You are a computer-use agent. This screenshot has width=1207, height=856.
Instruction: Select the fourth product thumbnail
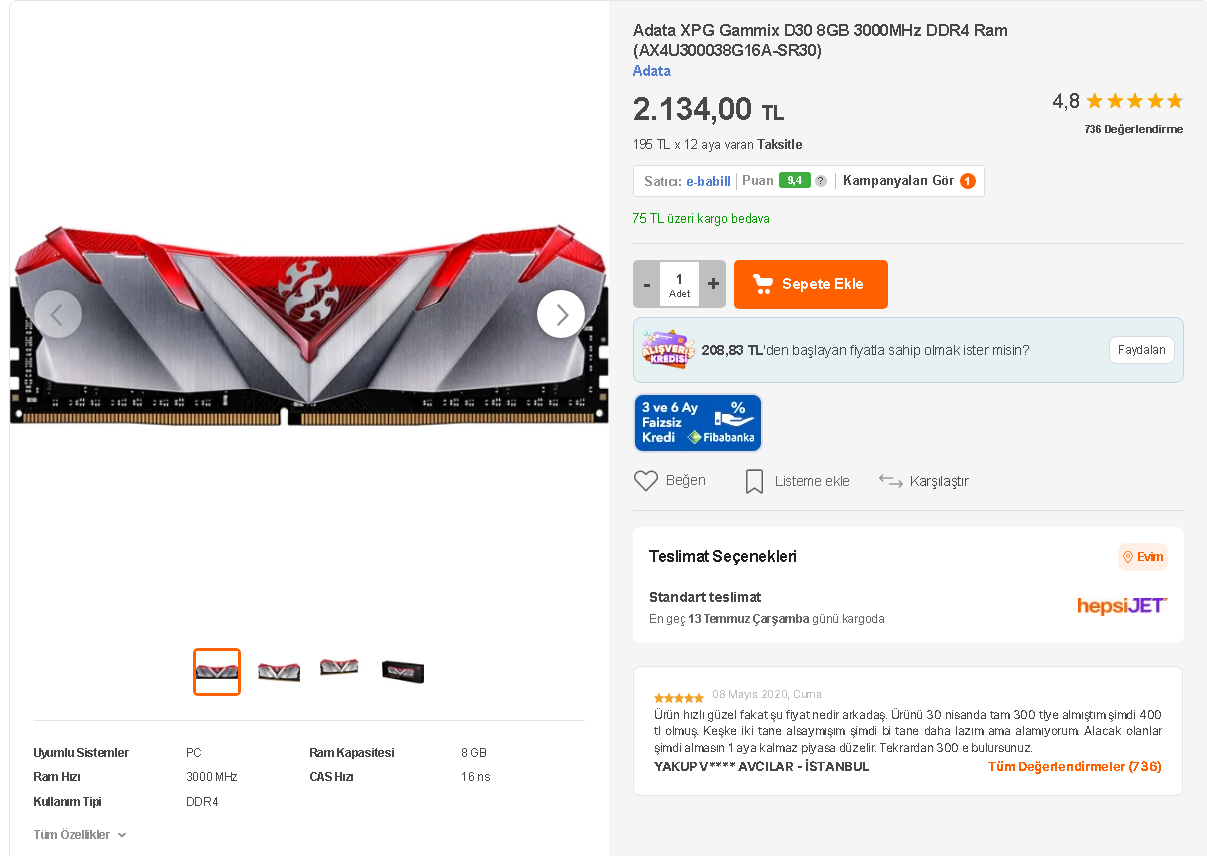(x=403, y=671)
